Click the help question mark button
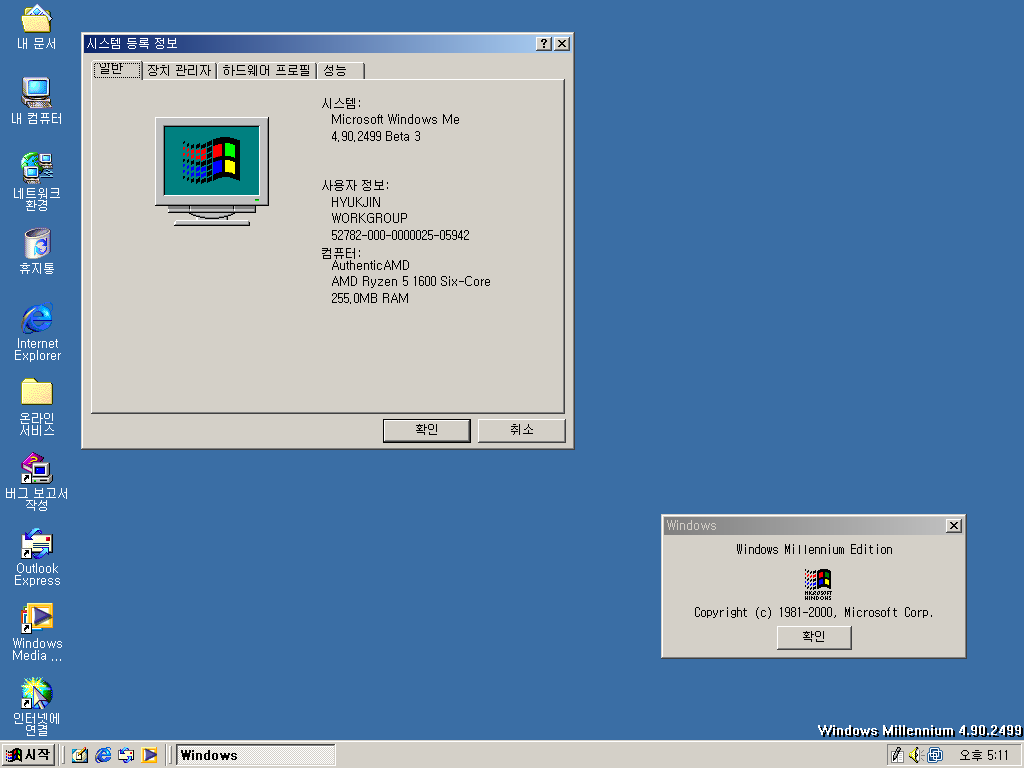The width and height of the screenshot is (1024, 768). pos(544,43)
